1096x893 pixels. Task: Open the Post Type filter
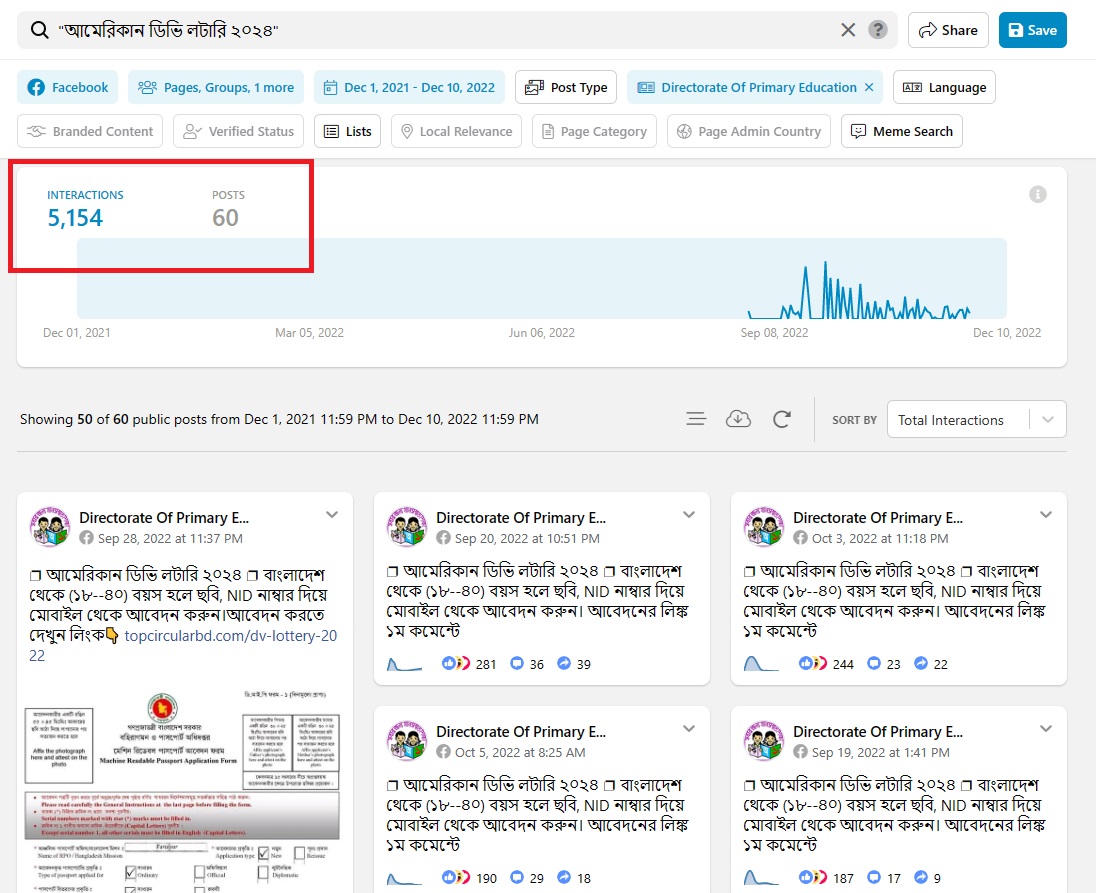pyautogui.click(x=566, y=87)
